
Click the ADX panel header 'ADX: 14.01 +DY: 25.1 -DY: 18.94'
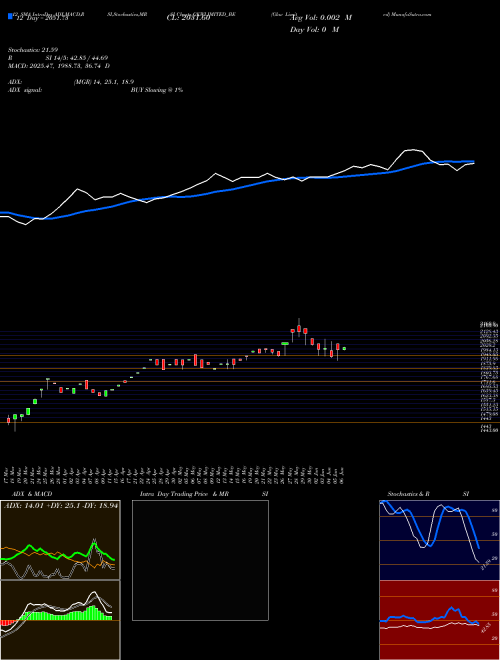click(x=61, y=506)
